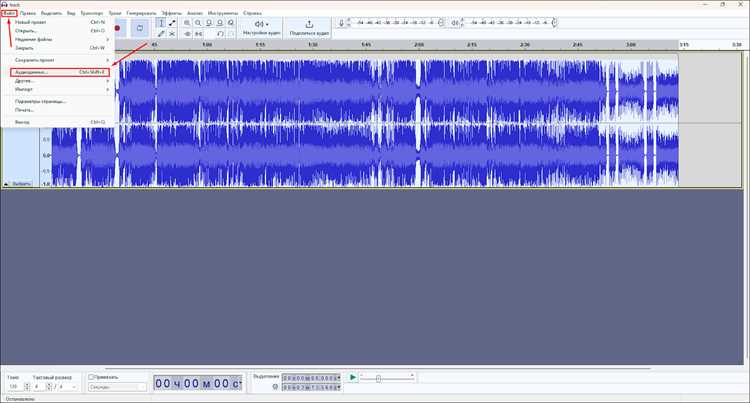
Task: Click the green Play-at-speed button
Action: click(353, 377)
